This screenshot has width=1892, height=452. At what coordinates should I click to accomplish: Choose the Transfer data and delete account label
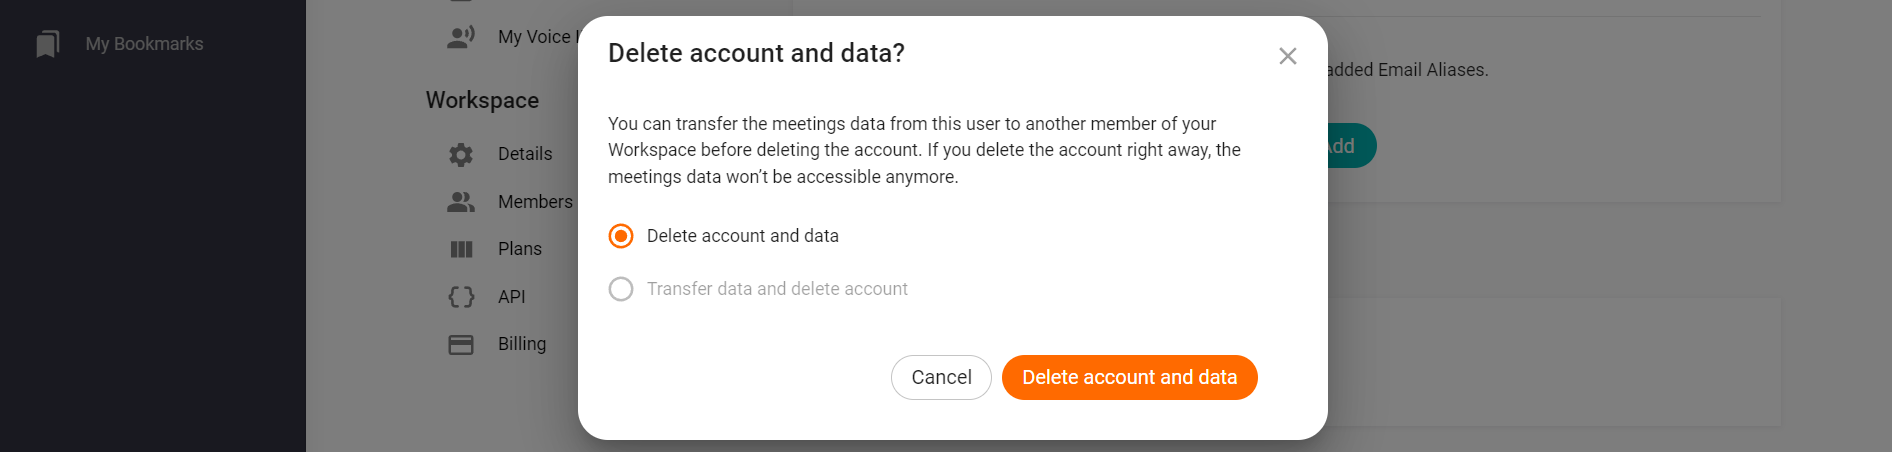point(777,289)
